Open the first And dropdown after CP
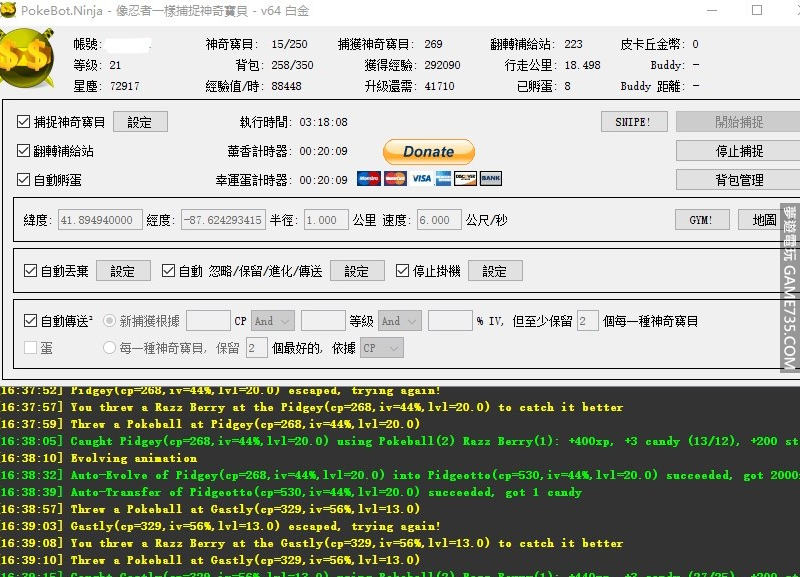 pyautogui.click(x=272, y=321)
